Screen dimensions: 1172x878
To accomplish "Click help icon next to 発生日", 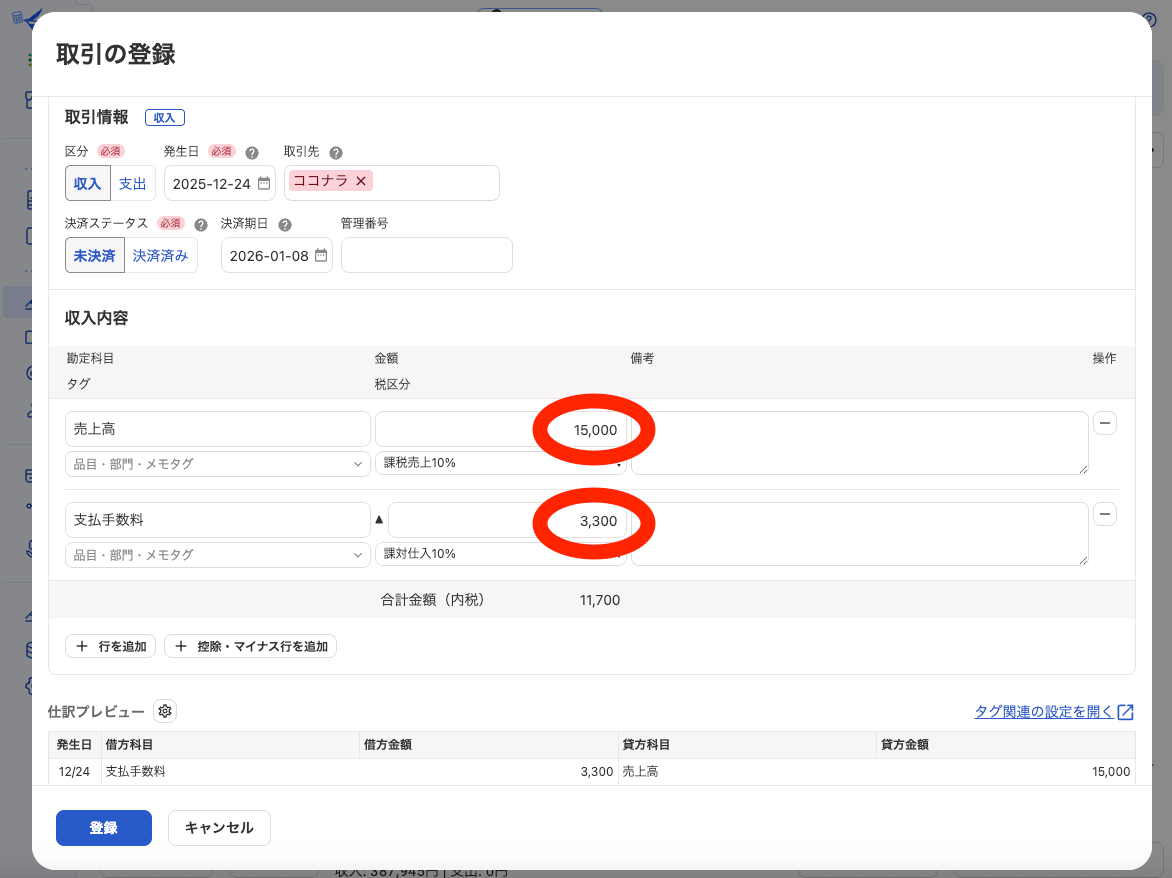I will point(252,153).
